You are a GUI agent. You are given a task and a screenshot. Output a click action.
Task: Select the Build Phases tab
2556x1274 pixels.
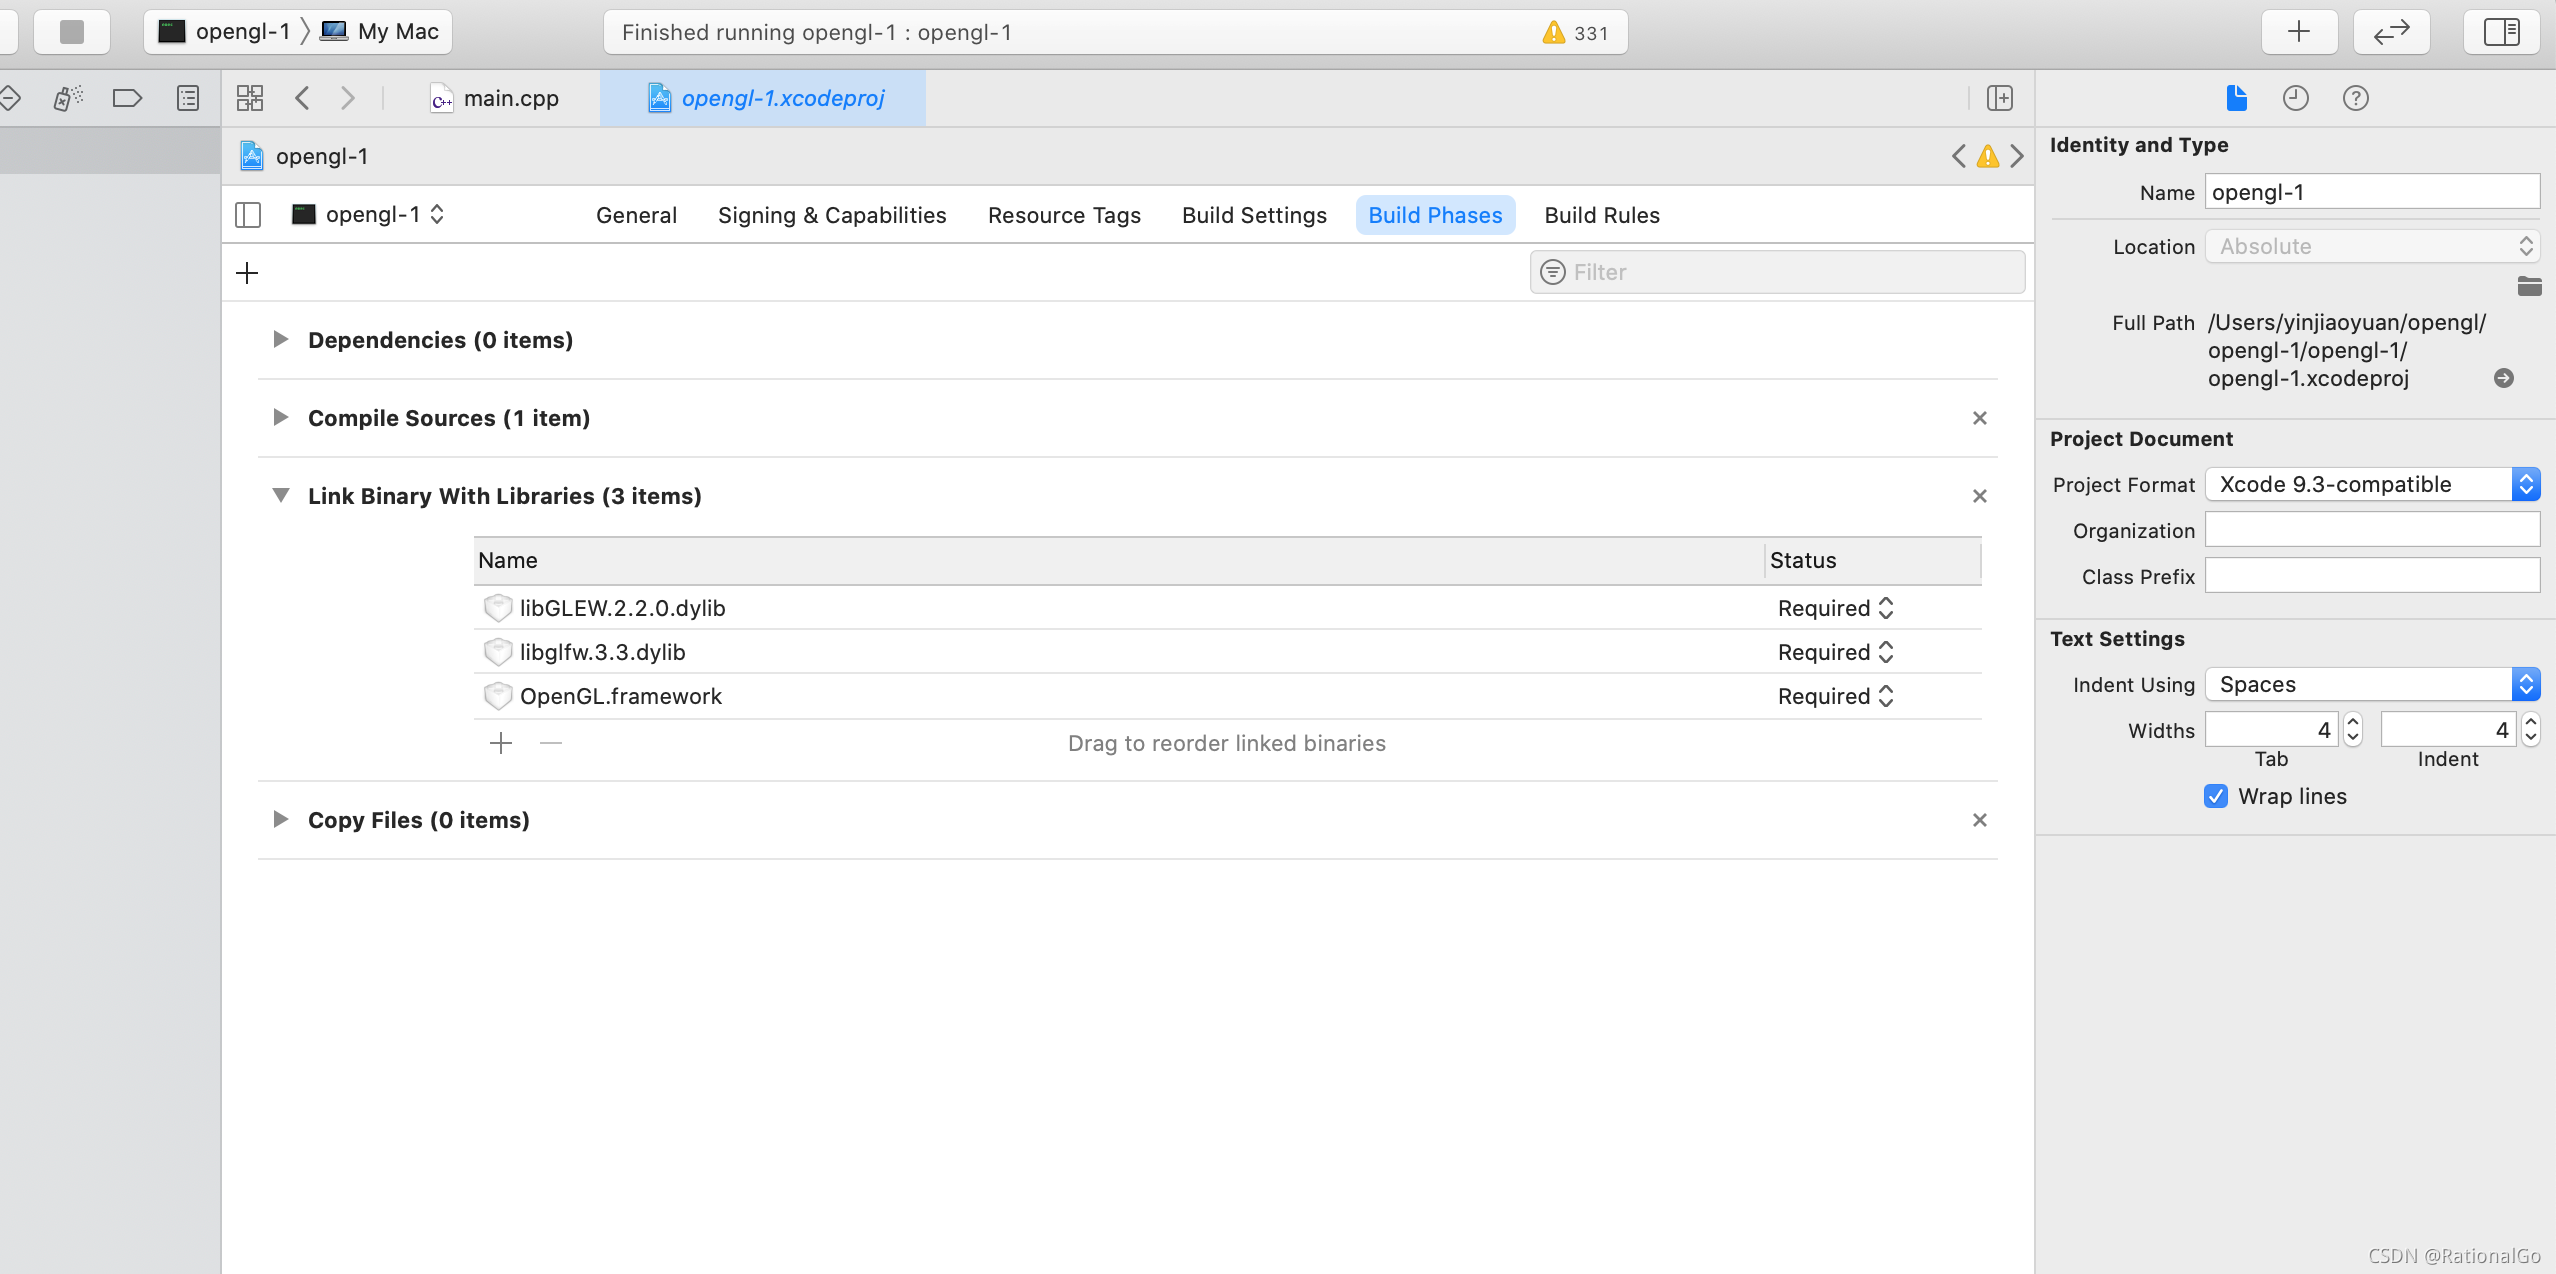point(1435,215)
